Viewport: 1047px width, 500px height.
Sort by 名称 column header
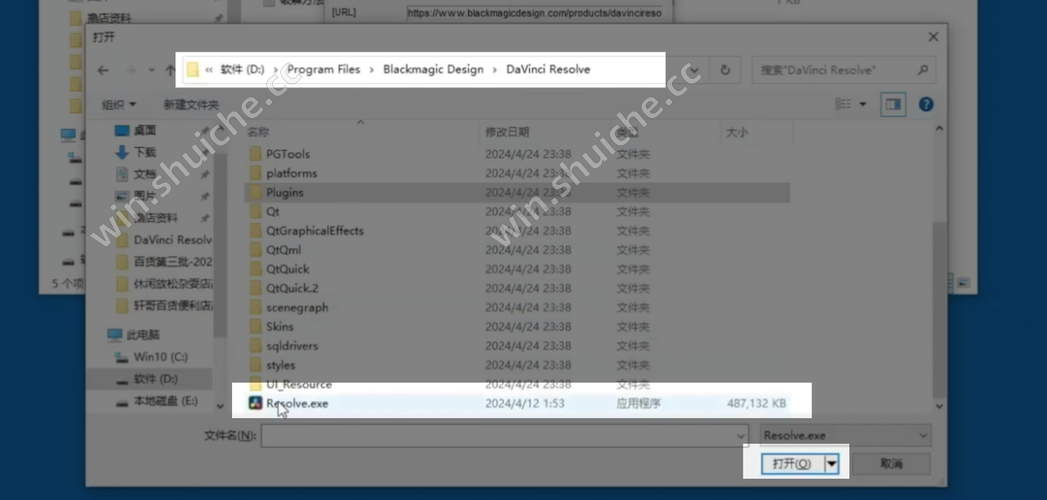click(x=258, y=133)
